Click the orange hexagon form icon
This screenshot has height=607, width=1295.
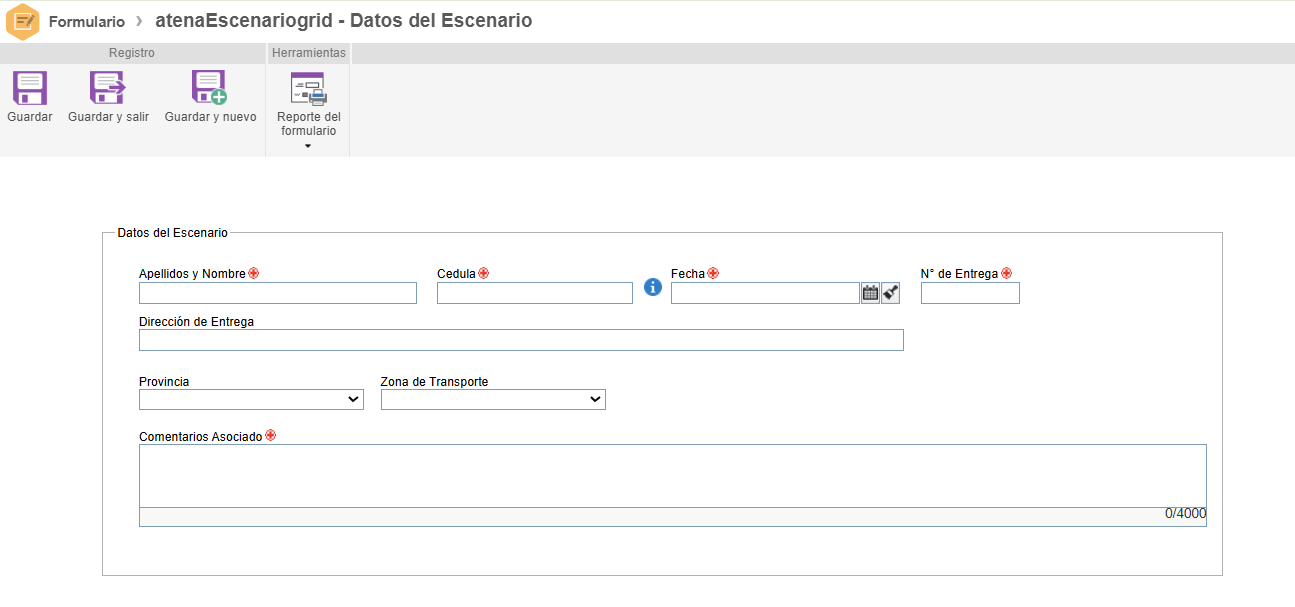pos(23,21)
